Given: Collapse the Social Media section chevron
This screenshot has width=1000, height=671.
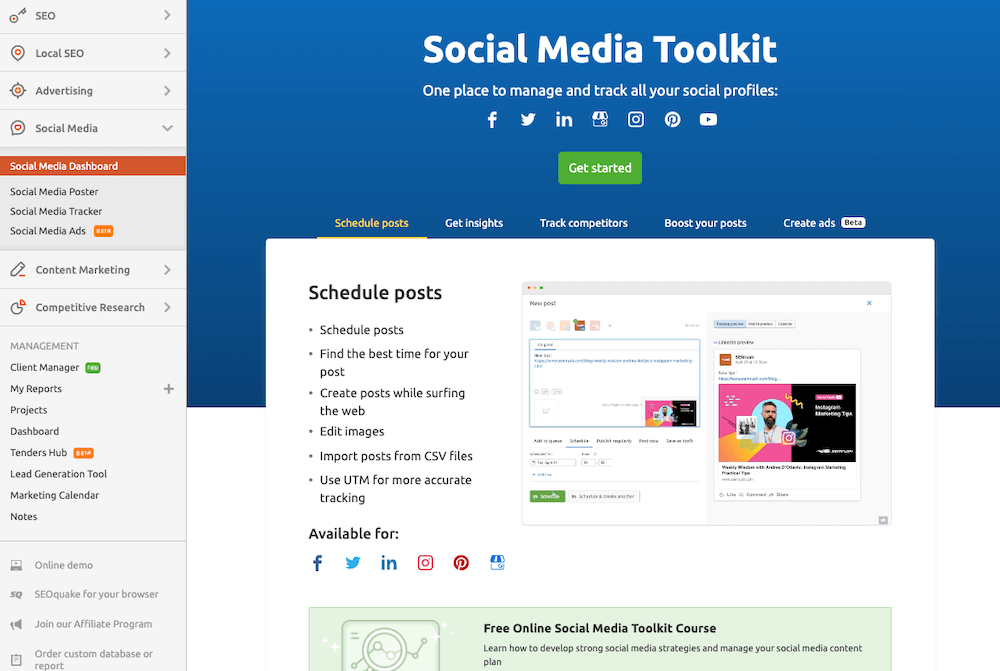Looking at the screenshot, I should 167,128.
